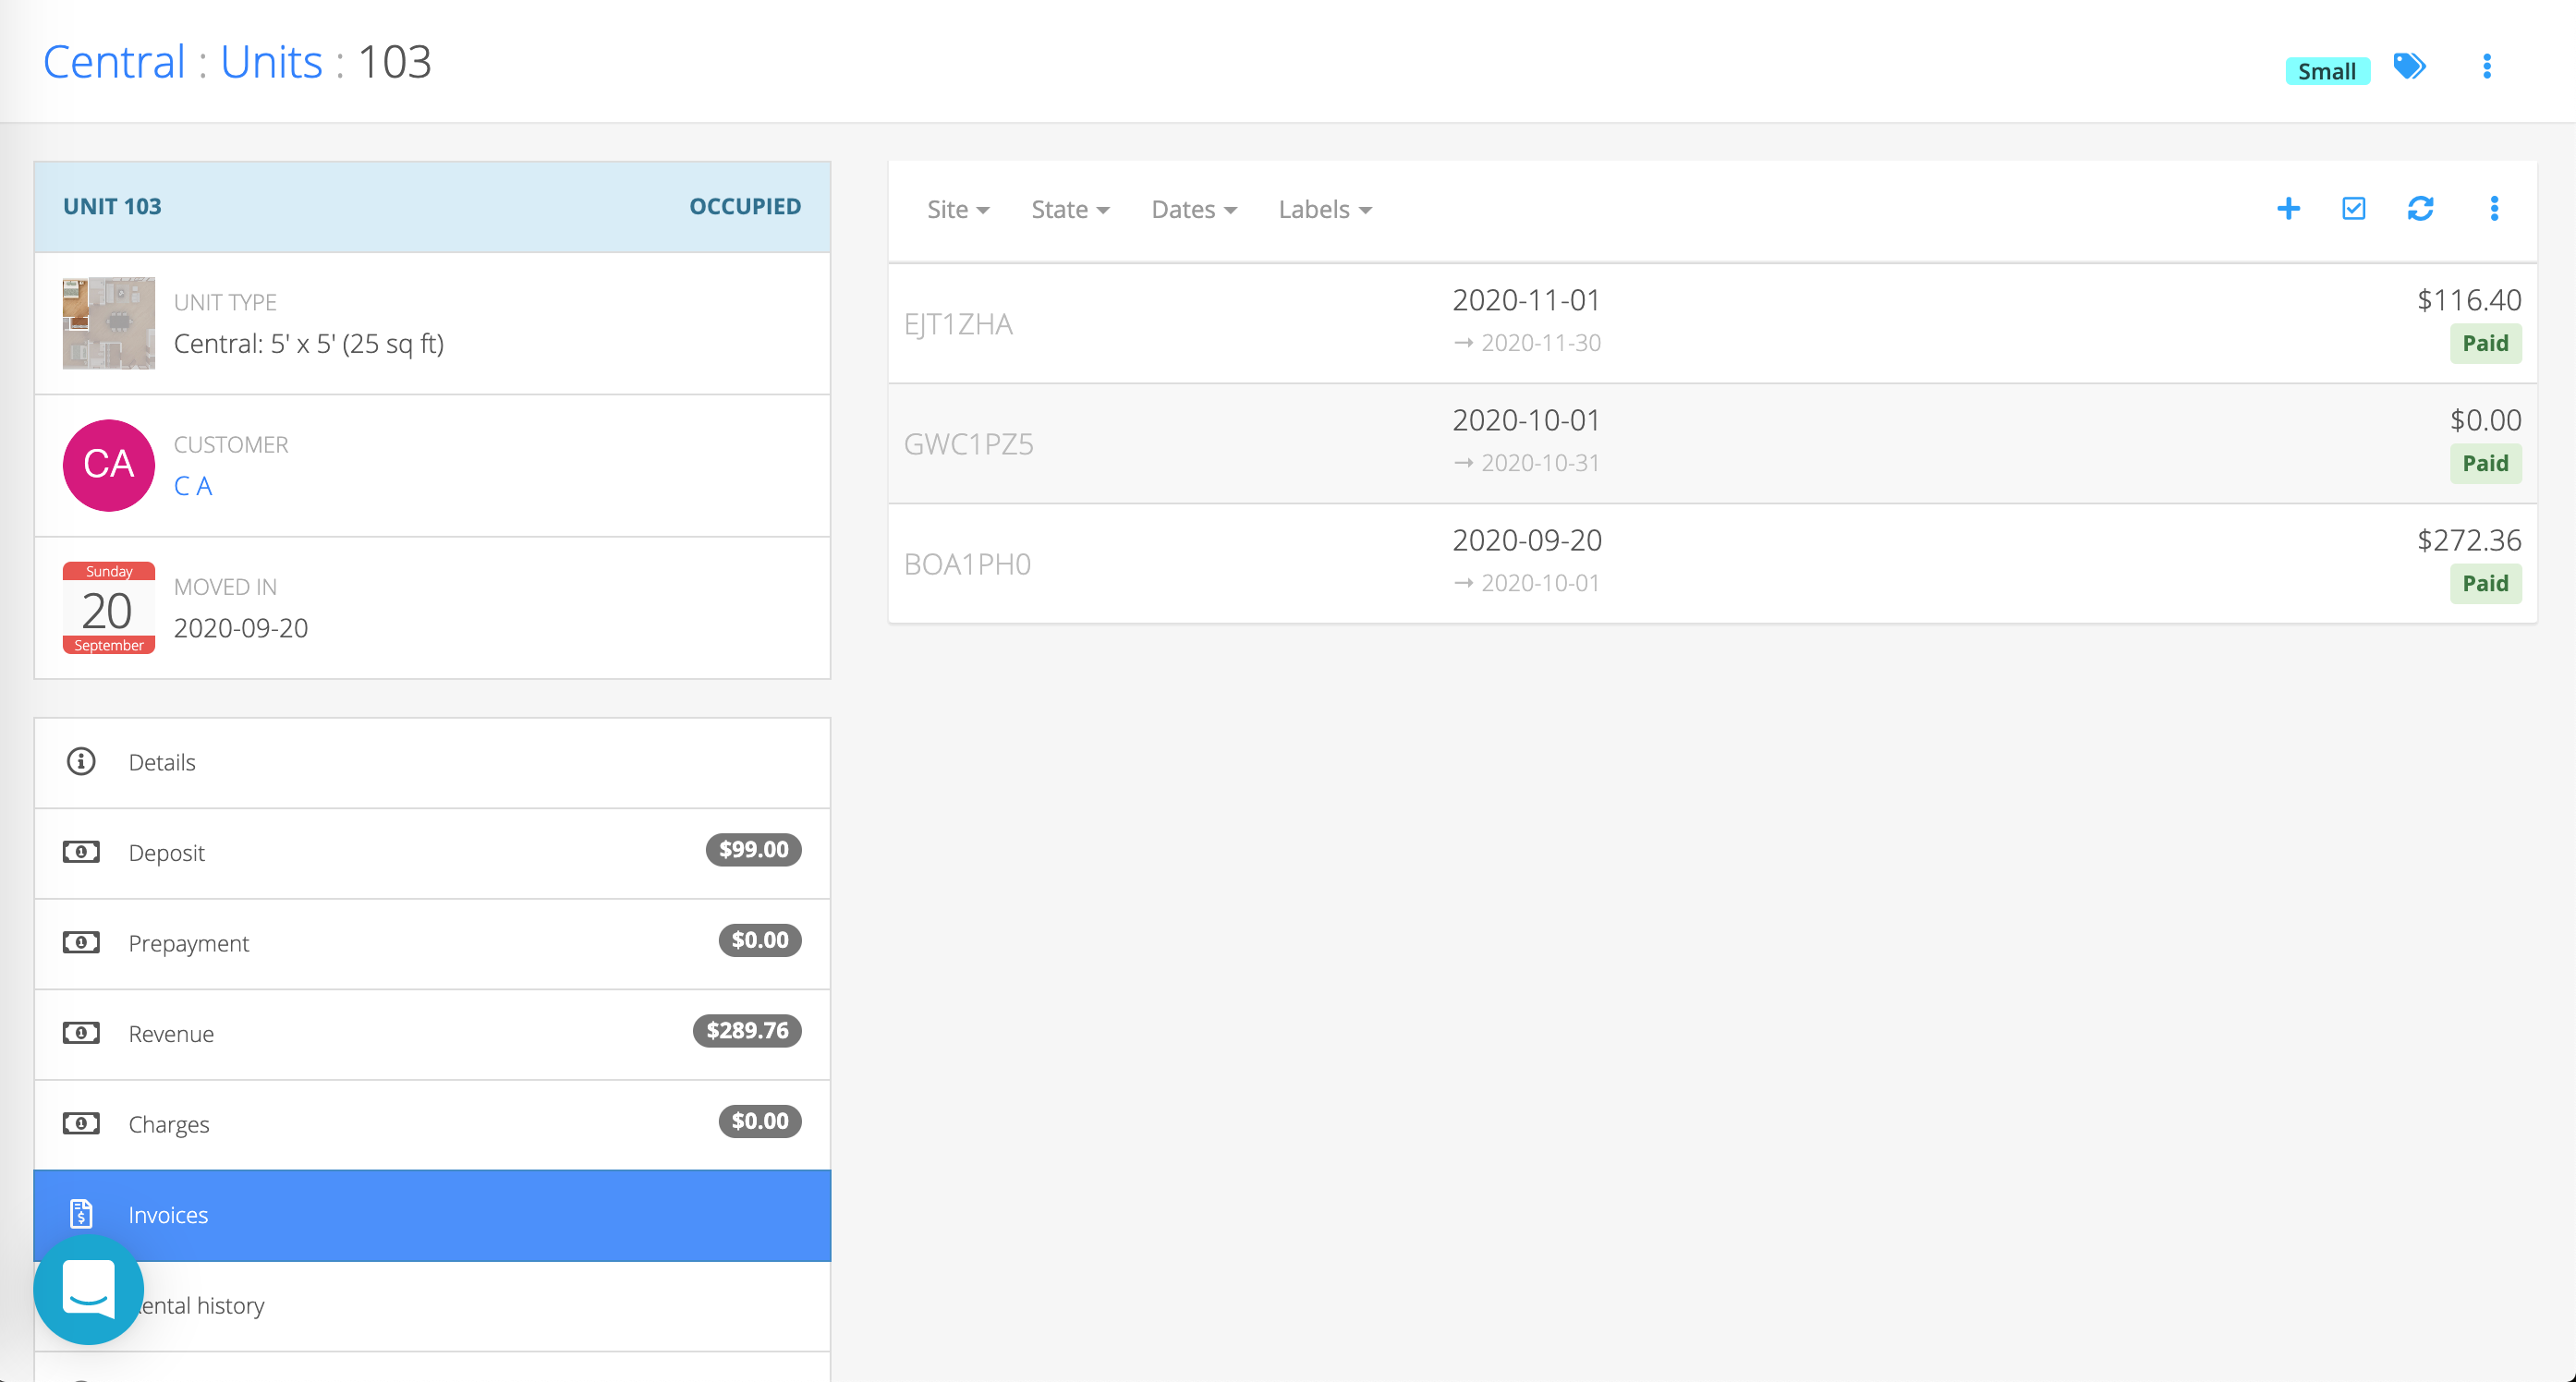Refresh the invoice list
2576x1382 pixels.
(2420, 208)
